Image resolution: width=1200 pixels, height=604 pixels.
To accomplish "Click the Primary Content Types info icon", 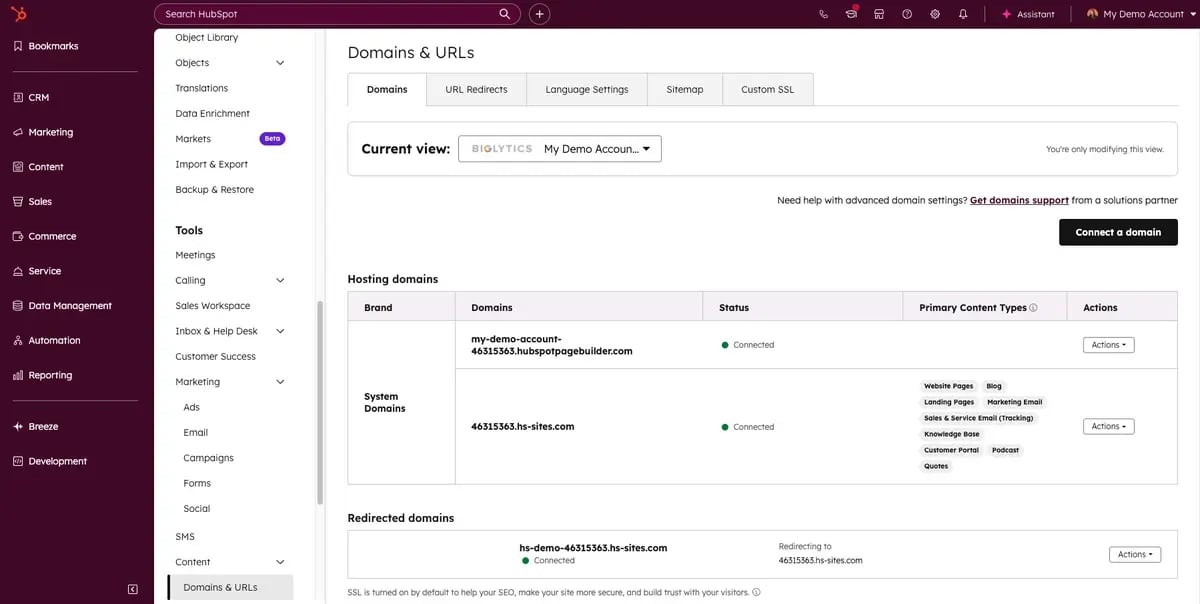I will click(1033, 308).
